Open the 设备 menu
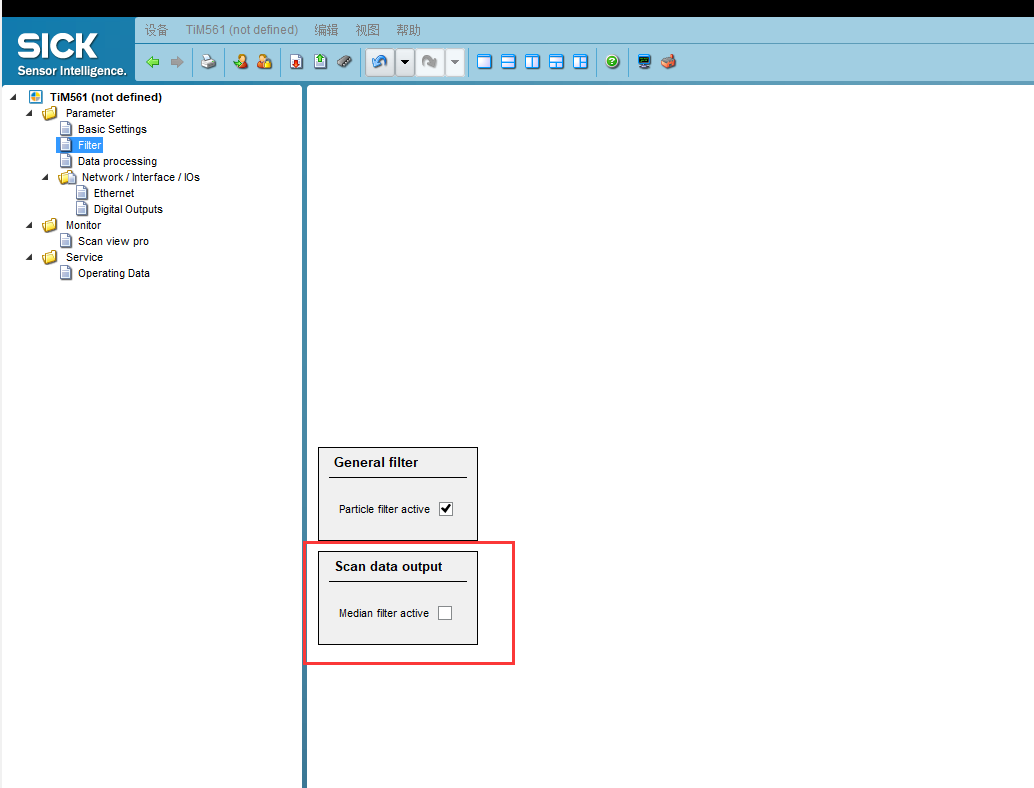The image size is (1034, 788). click(156, 29)
